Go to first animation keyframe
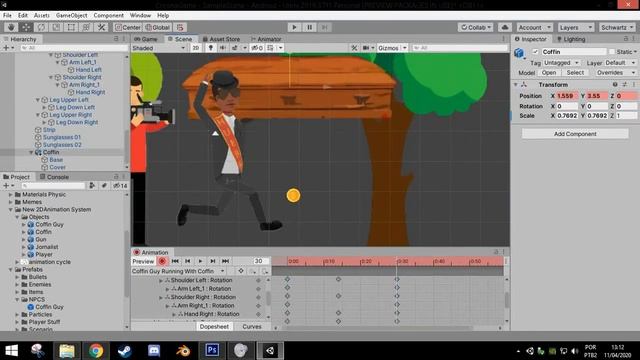 [x=175, y=261]
